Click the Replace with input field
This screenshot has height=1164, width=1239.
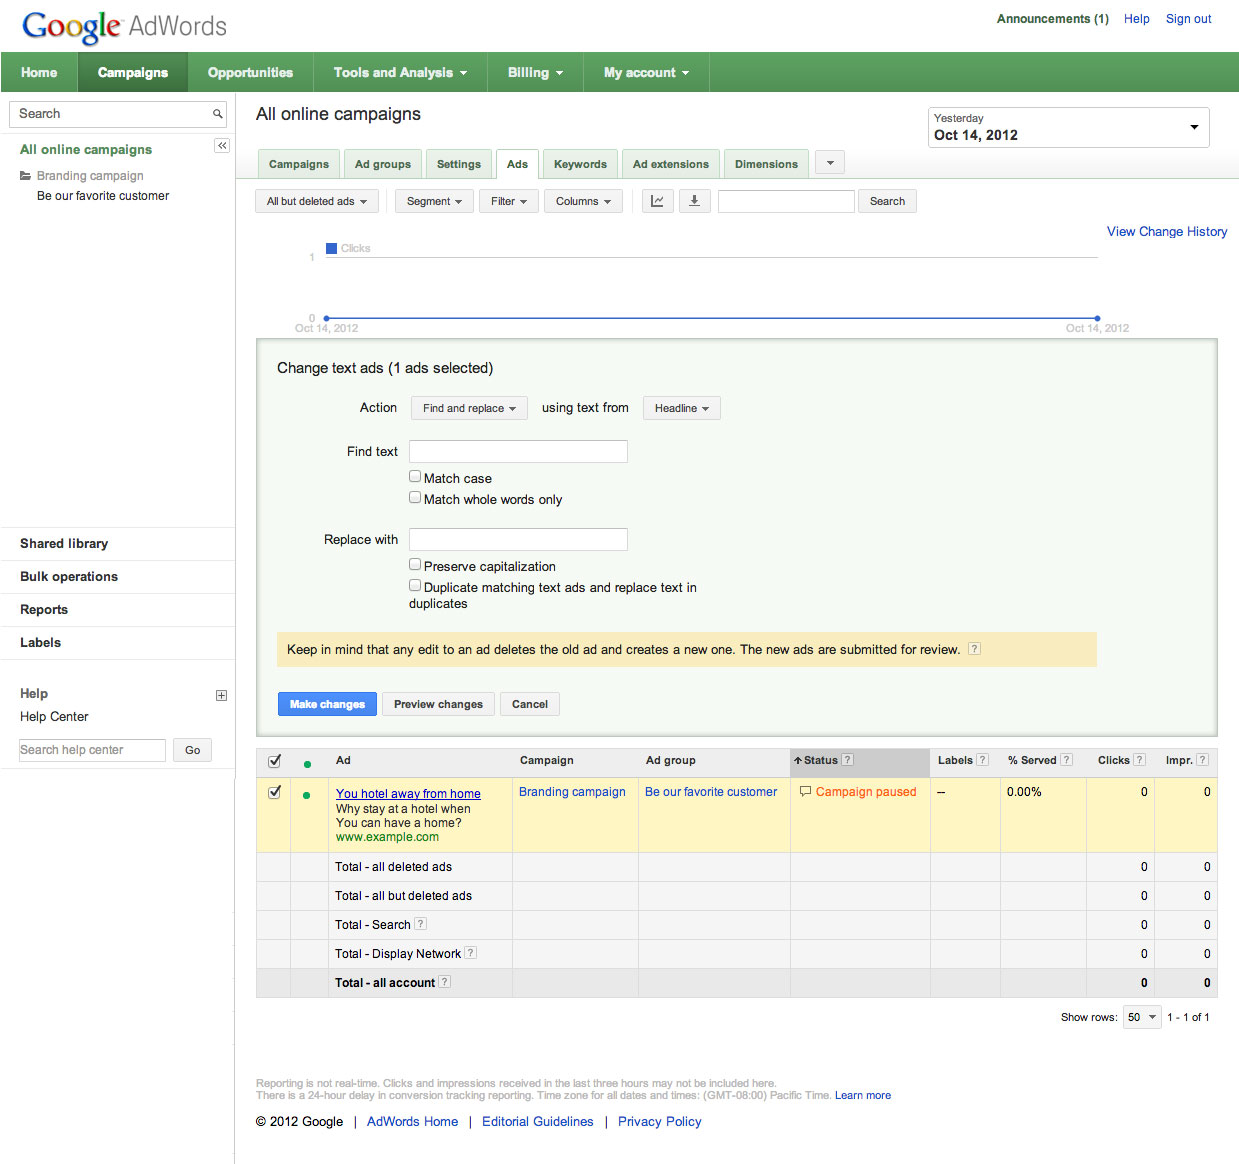(x=518, y=539)
